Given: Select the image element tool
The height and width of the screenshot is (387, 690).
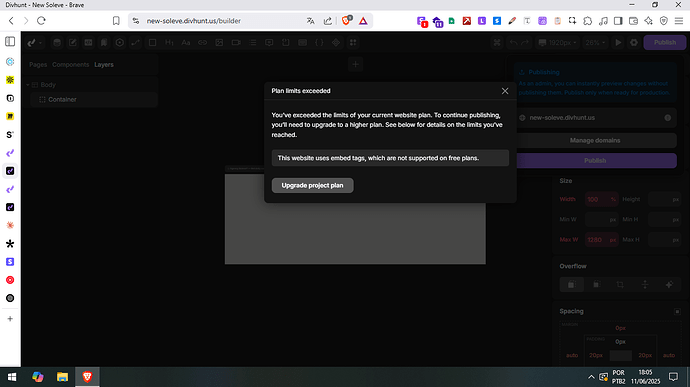Looking at the screenshot, I should 219,43.
